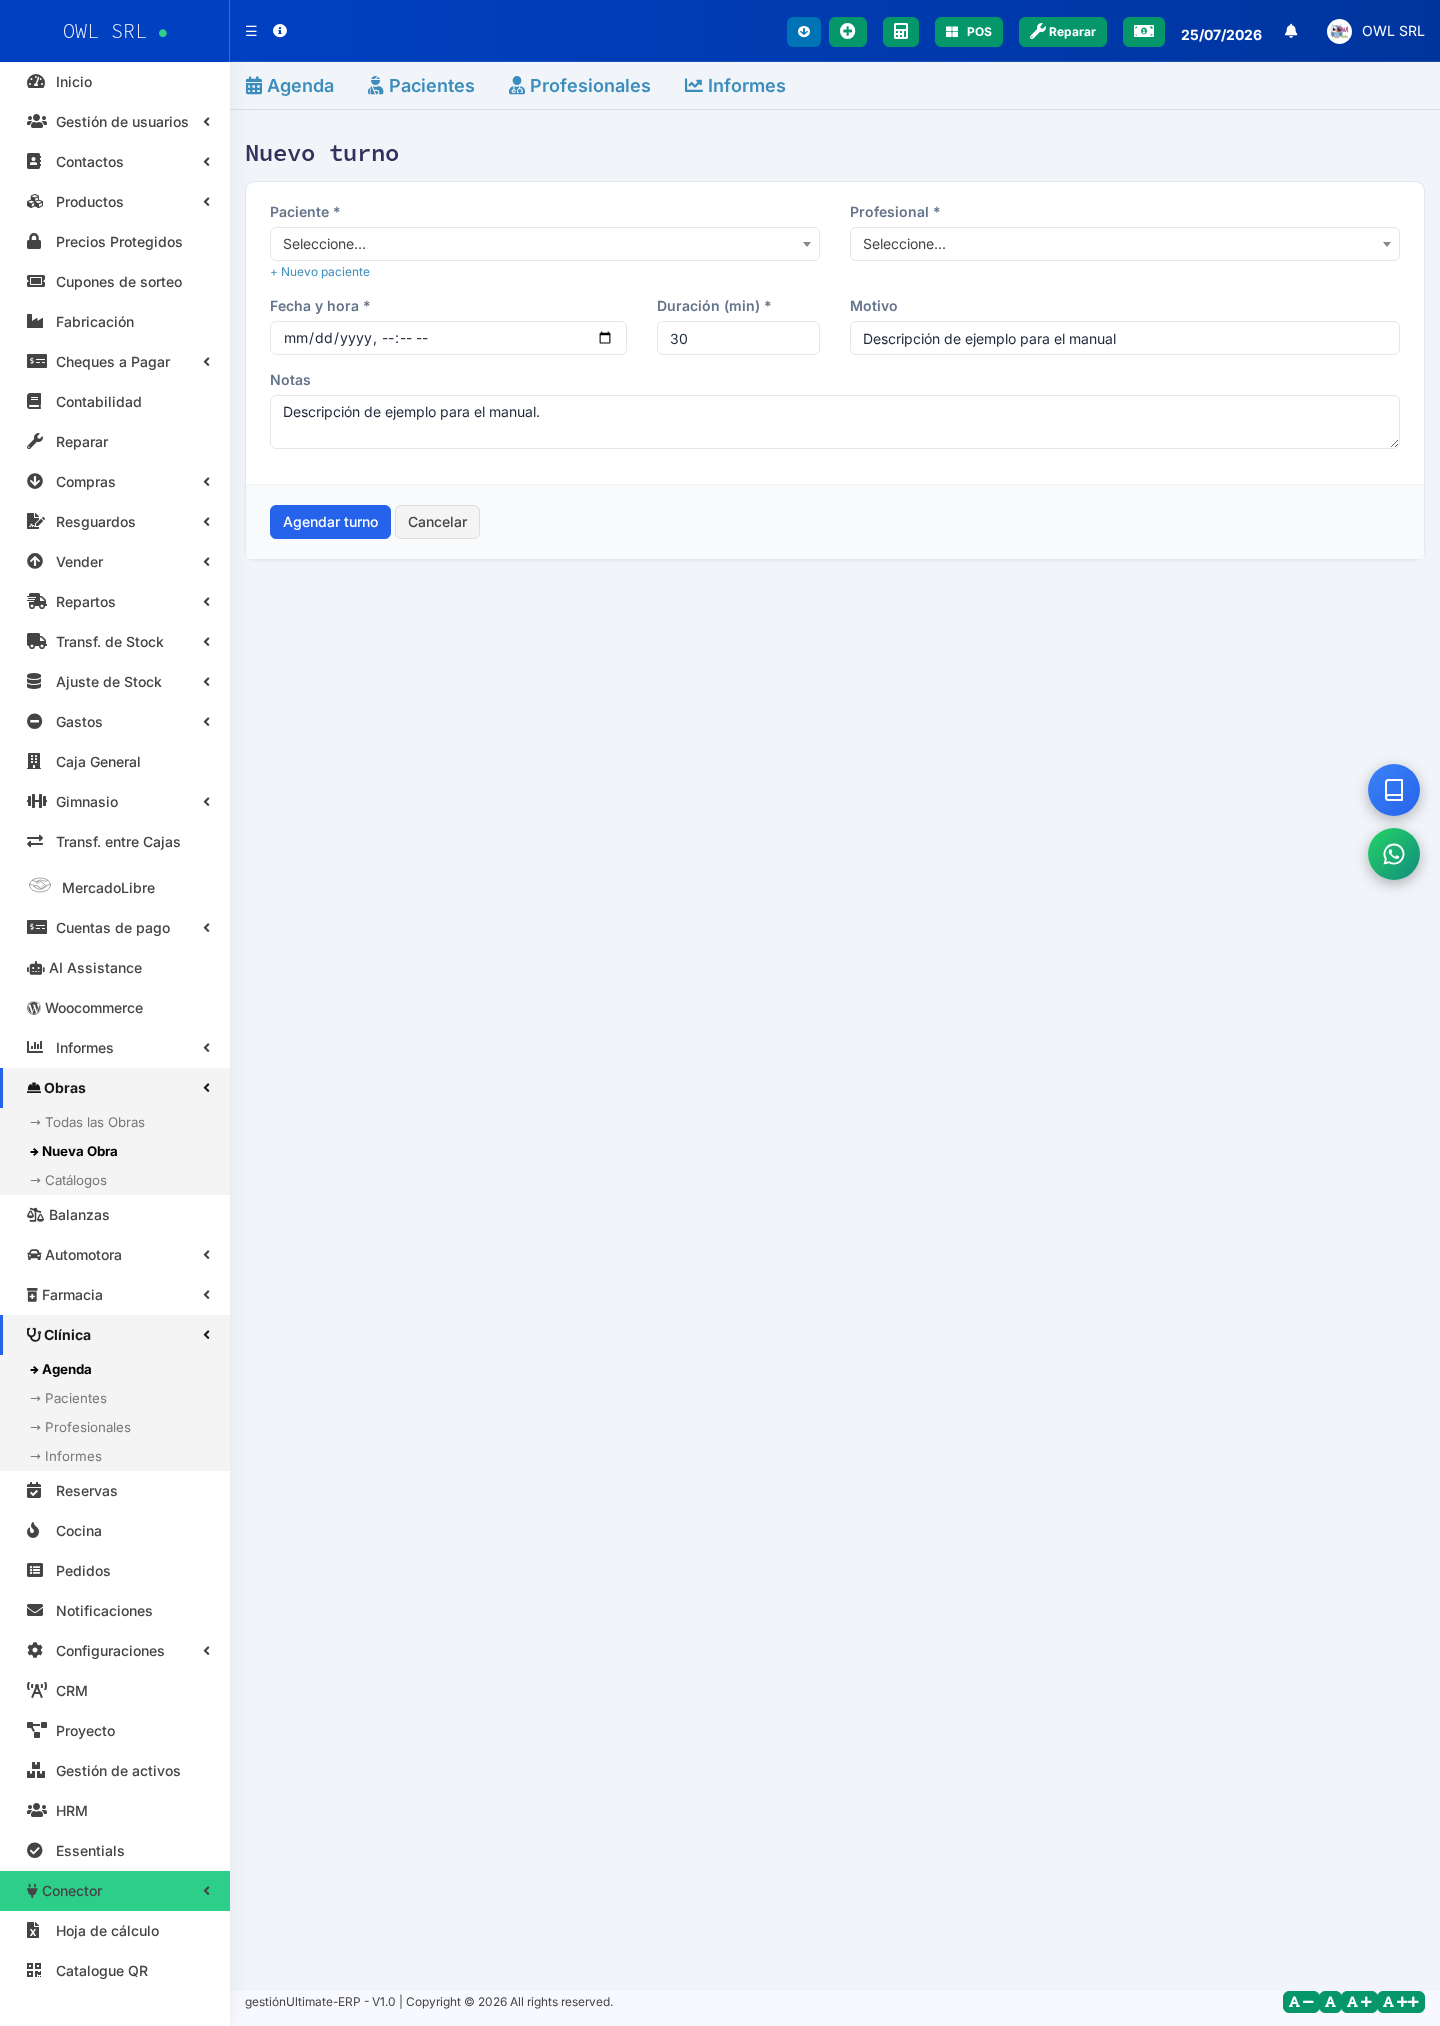Open Reparar wrench item in sidebar
Screen dimensions: 1440x2026
point(115,442)
